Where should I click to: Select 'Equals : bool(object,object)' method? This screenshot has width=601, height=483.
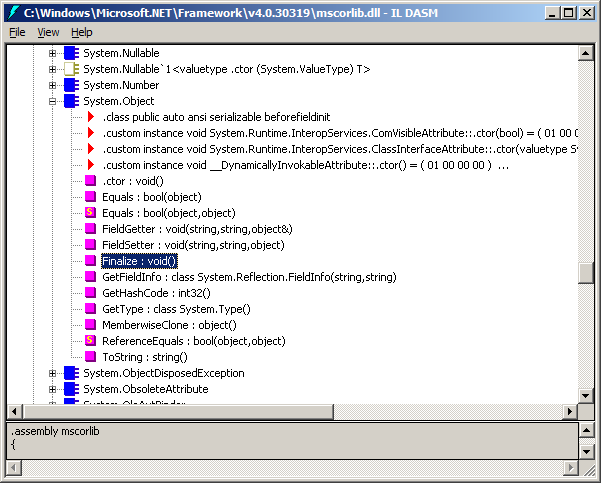(169, 214)
